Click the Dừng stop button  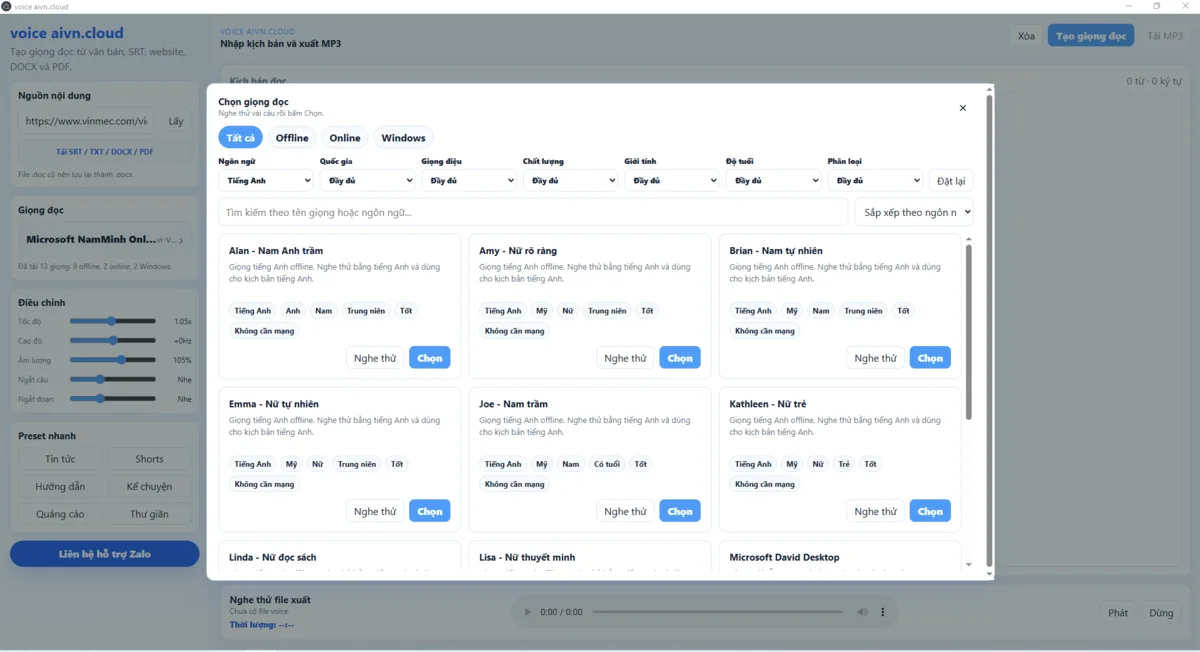(x=1161, y=613)
